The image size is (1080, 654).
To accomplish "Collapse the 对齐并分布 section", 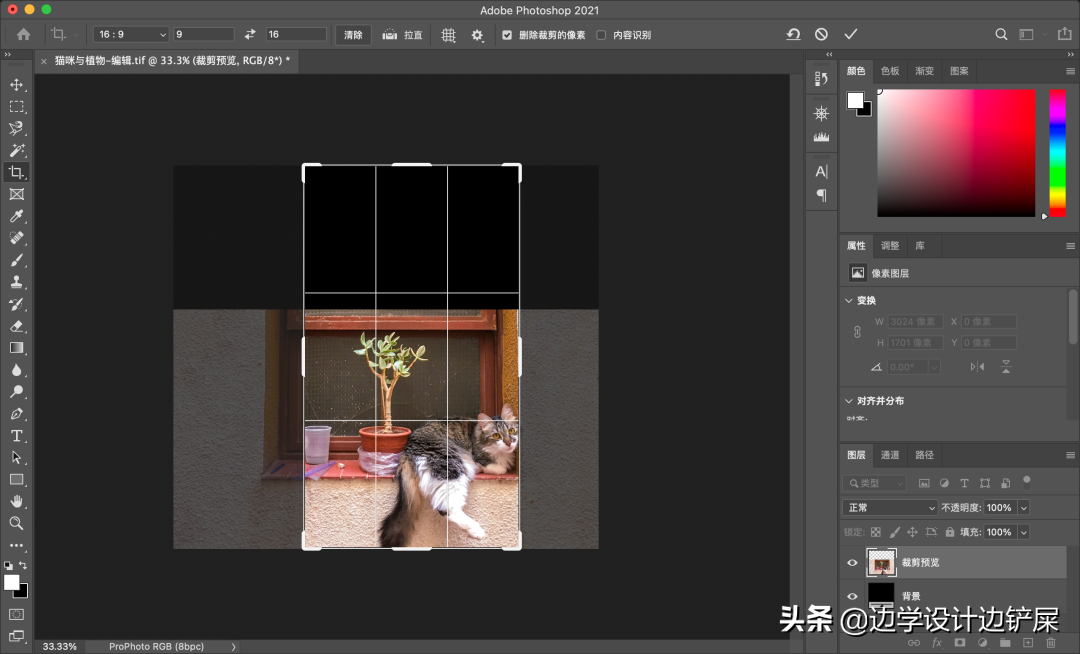I will [849, 401].
